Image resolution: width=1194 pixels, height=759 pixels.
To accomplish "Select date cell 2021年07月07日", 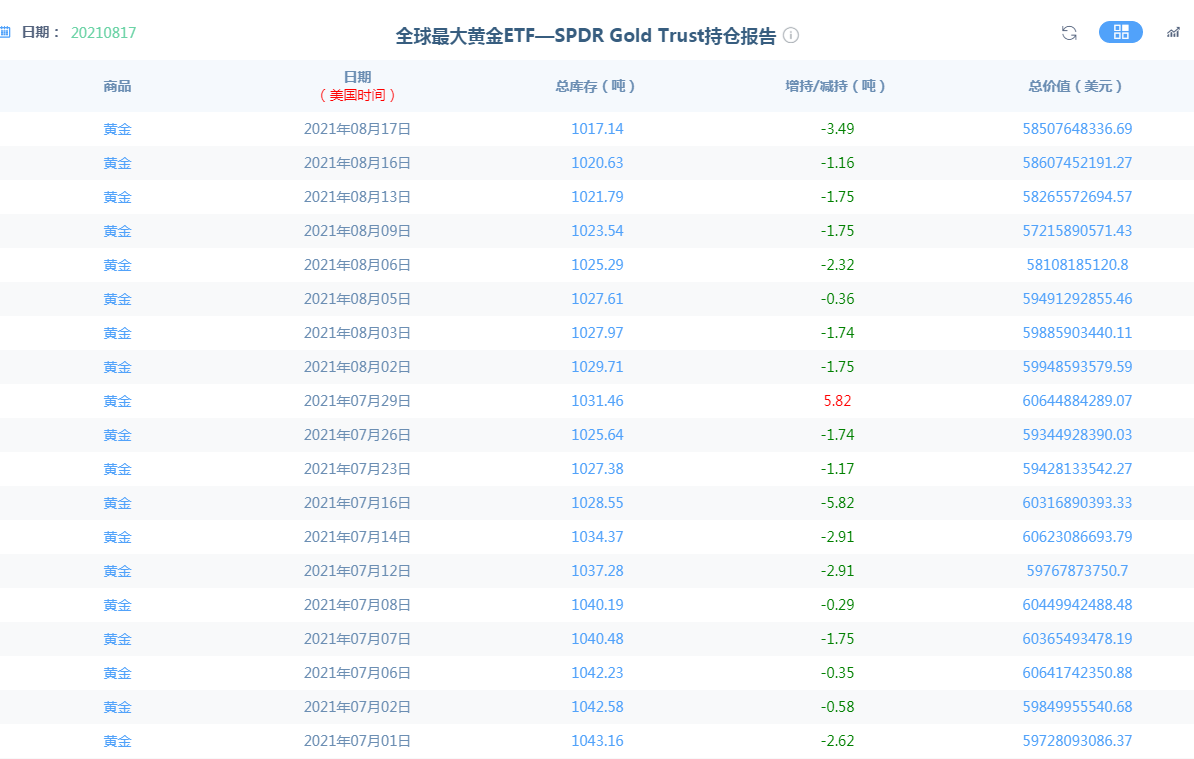I will click(x=357, y=639).
